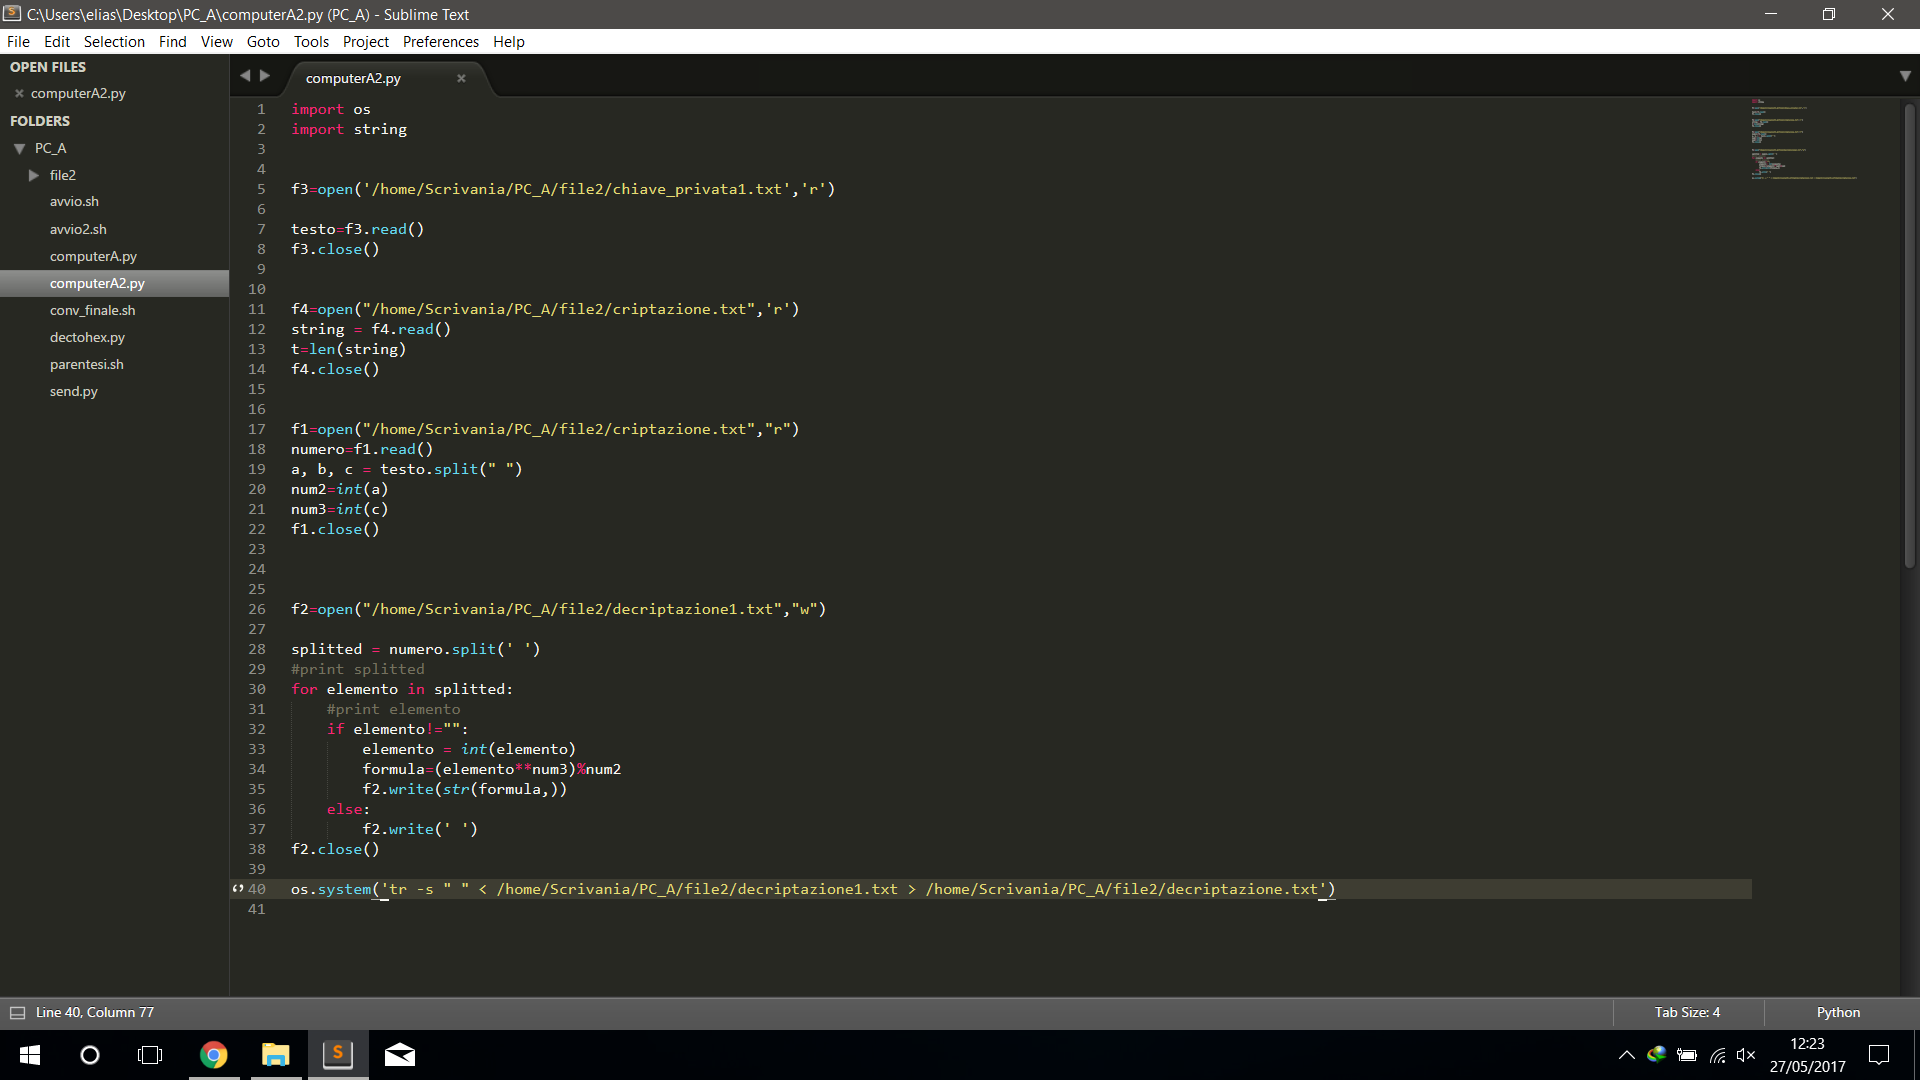
Task: Close the computerA2.py tab
Action: [x=461, y=78]
